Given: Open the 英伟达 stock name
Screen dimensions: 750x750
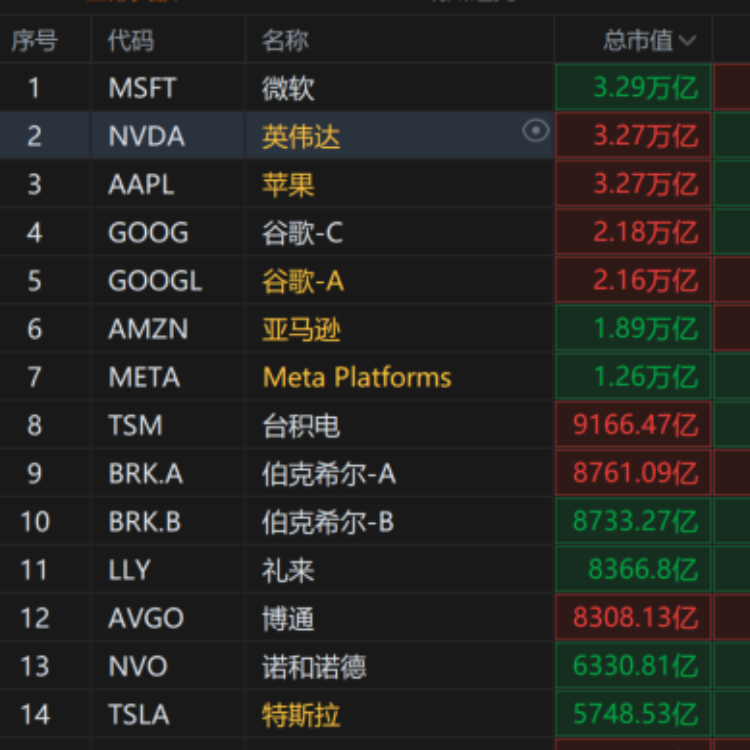Looking at the screenshot, I should tap(301, 136).
